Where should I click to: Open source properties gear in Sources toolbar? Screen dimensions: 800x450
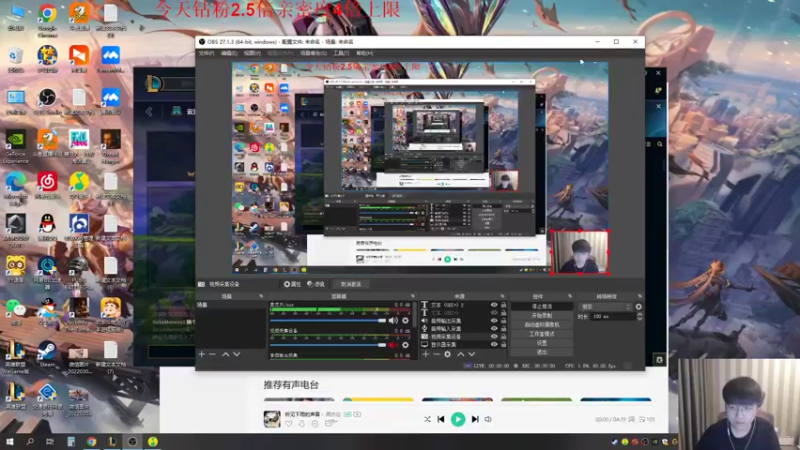coord(447,354)
